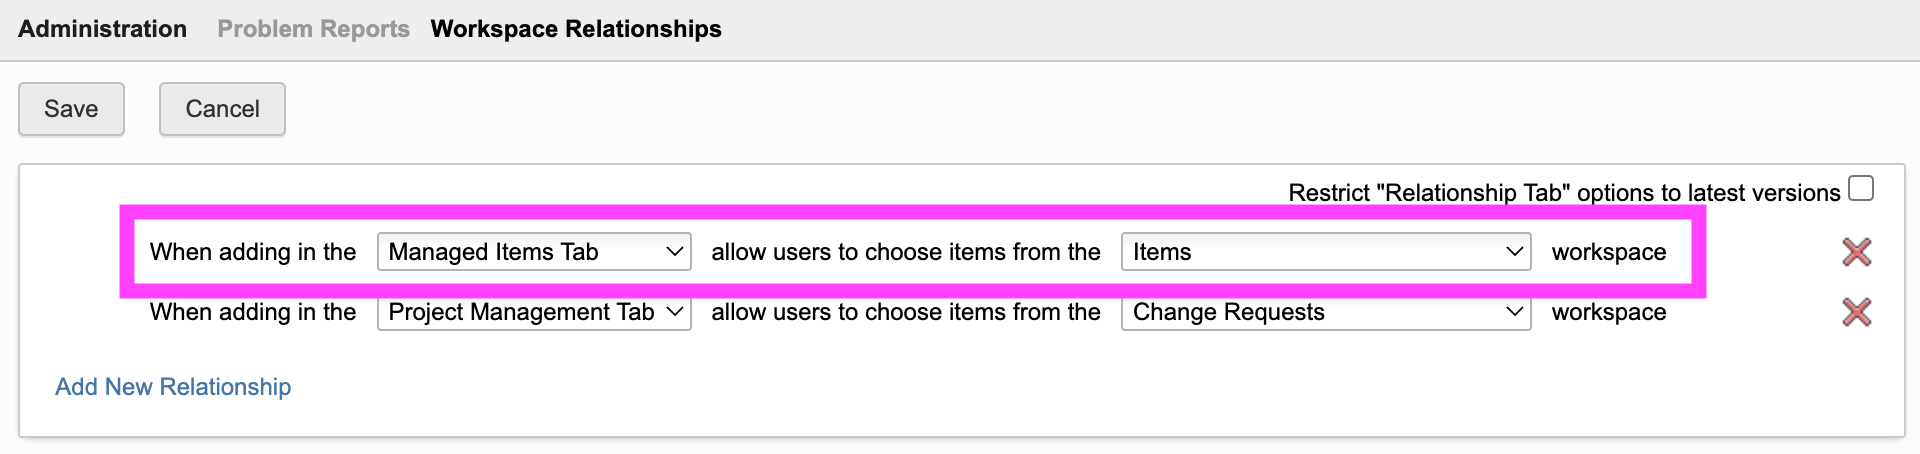Click "When adding in the" beside Project Management Tab
This screenshot has width=1920, height=454.
253,312
